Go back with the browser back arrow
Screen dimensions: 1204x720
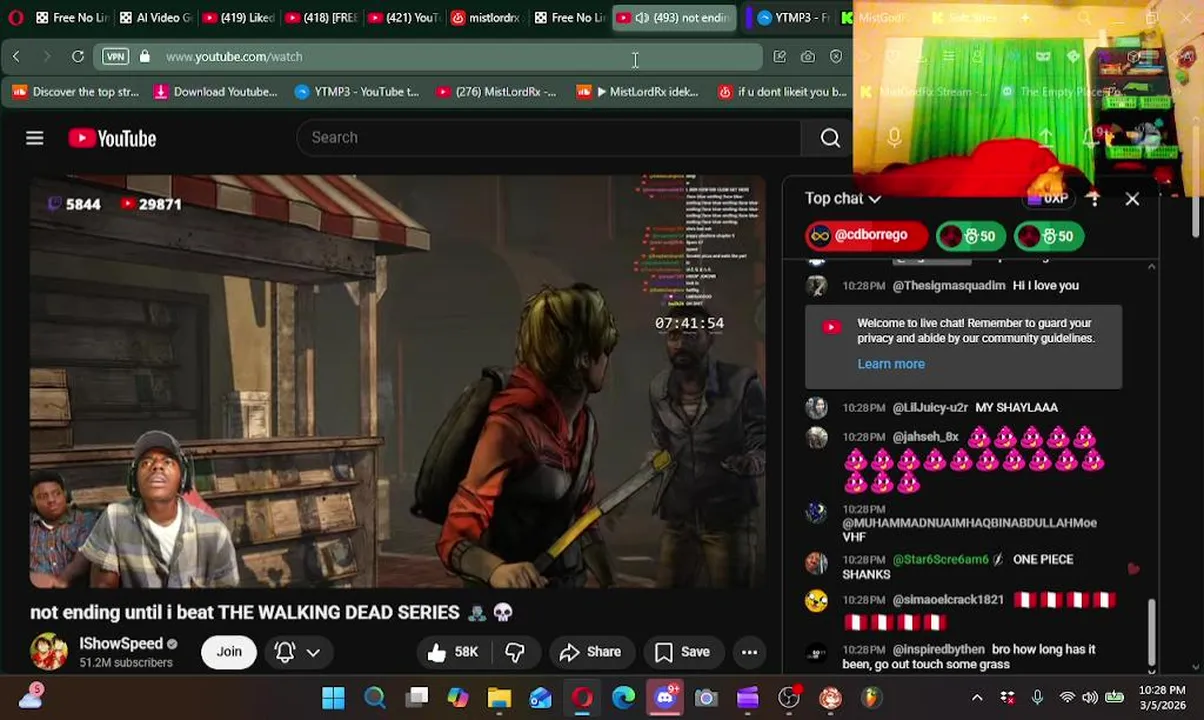point(16,57)
